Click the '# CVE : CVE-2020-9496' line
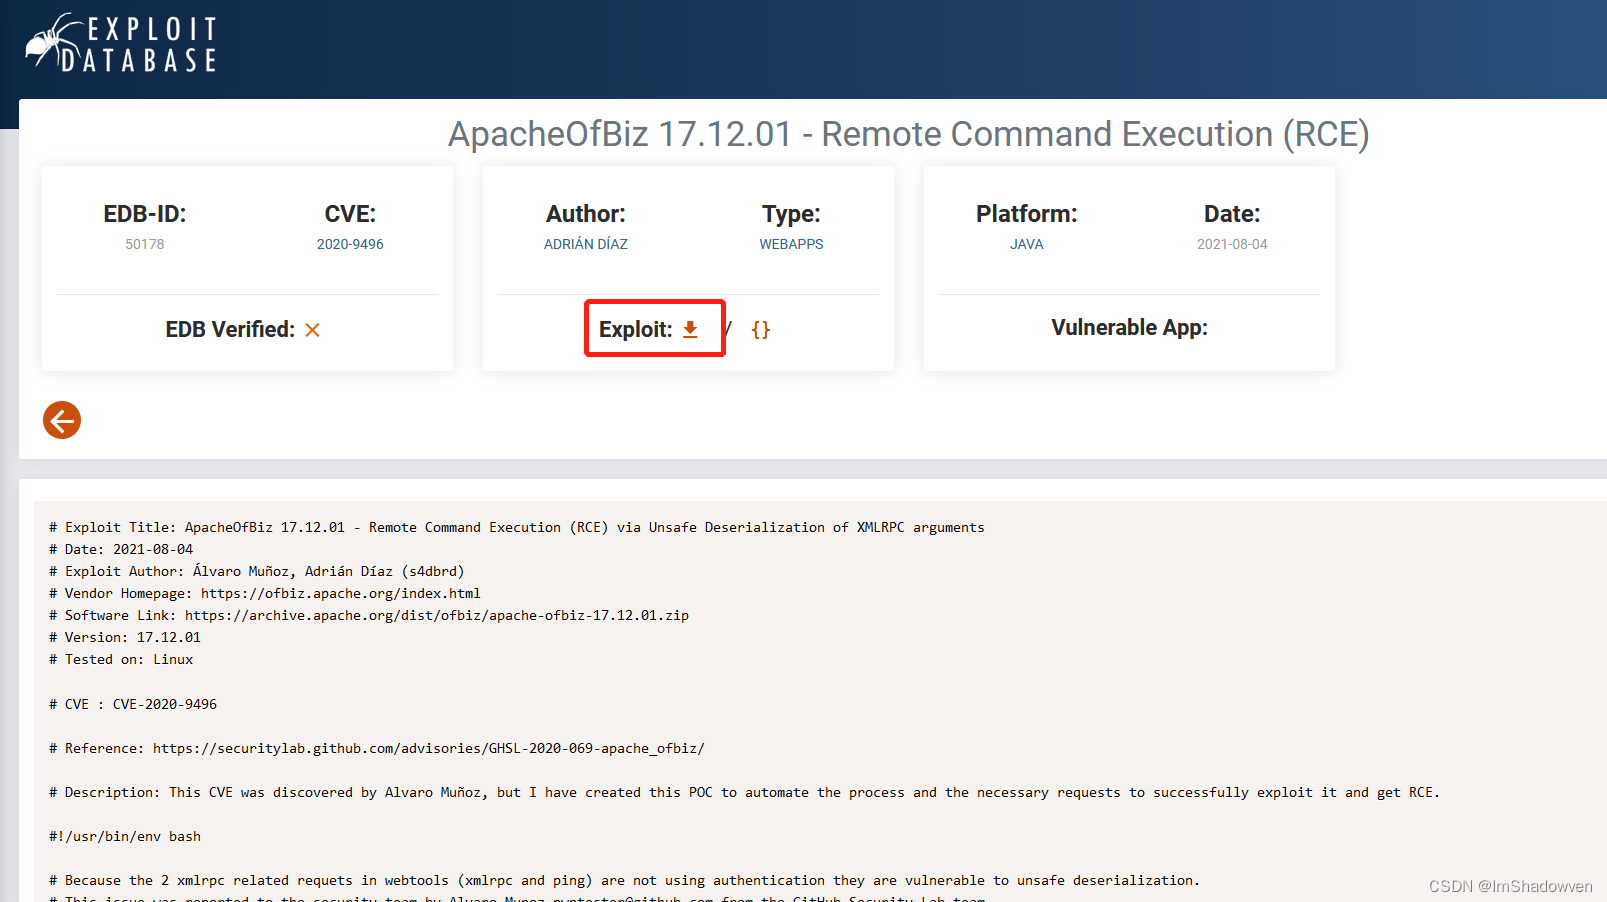This screenshot has height=902, width=1607. tap(133, 704)
